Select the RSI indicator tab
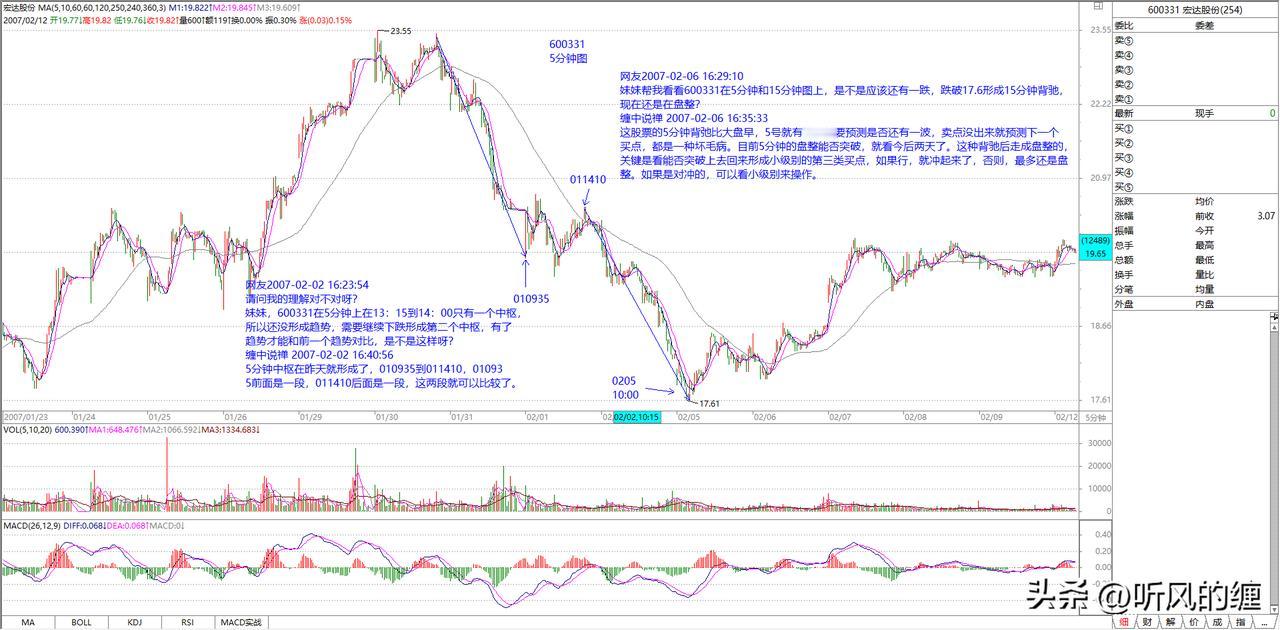The width and height of the screenshot is (1280, 630). 187,622
